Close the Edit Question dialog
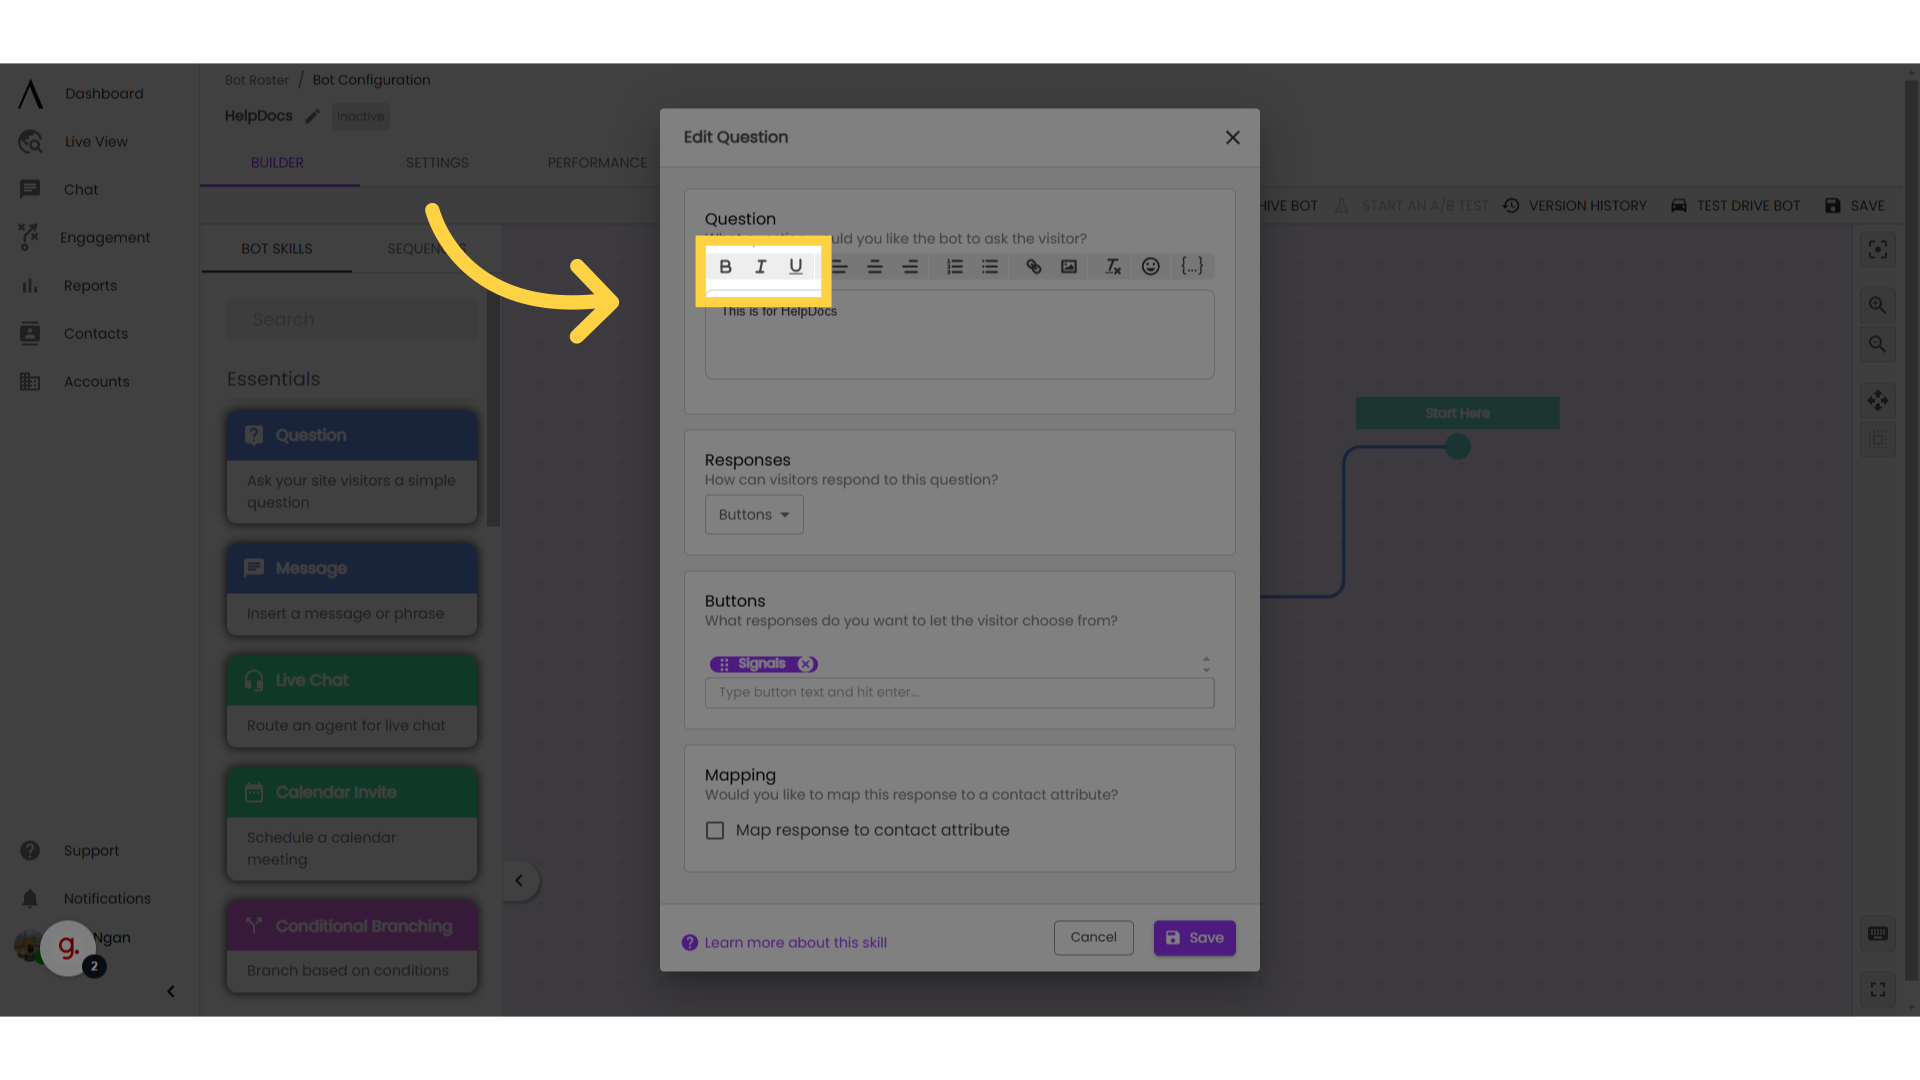Viewport: 1920px width, 1080px height. pyautogui.click(x=1233, y=138)
